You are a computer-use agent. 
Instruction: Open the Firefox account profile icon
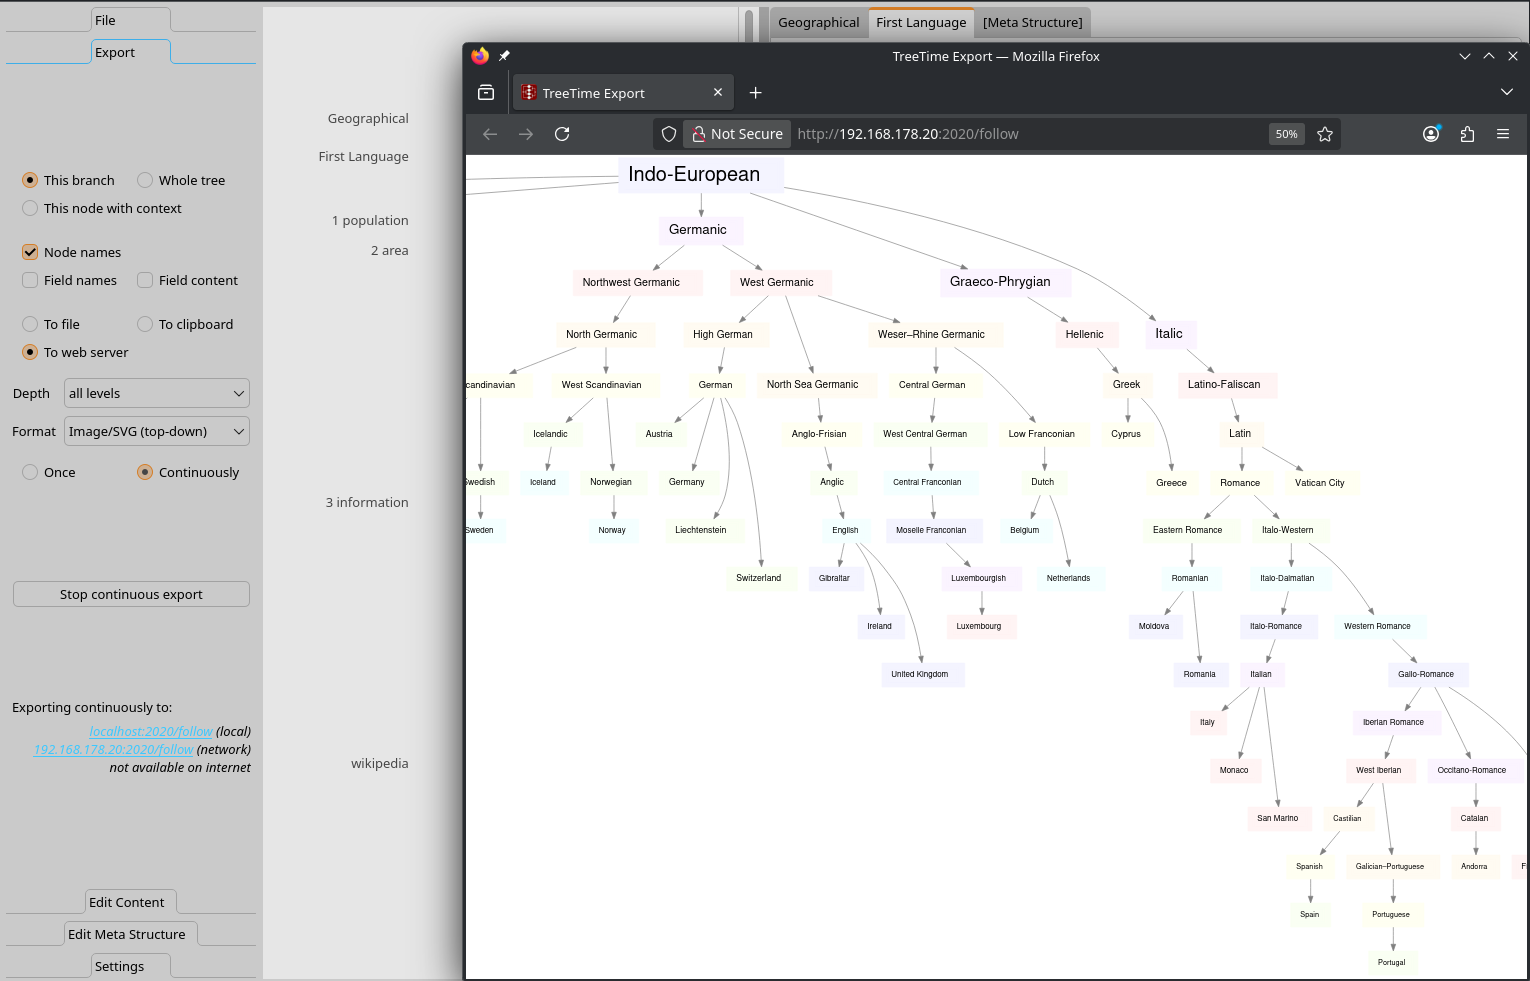[1431, 134]
